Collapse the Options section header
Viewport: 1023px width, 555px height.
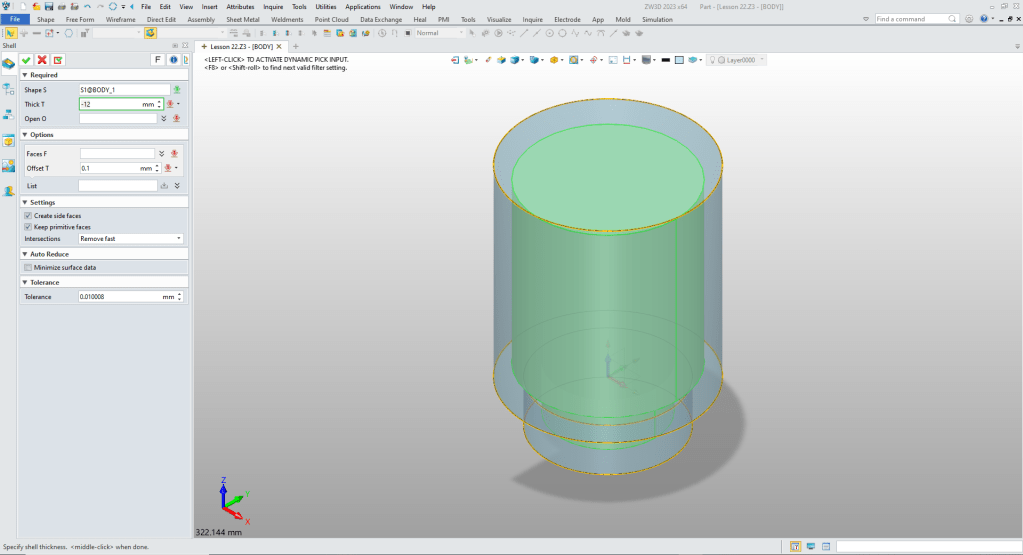click(42, 135)
